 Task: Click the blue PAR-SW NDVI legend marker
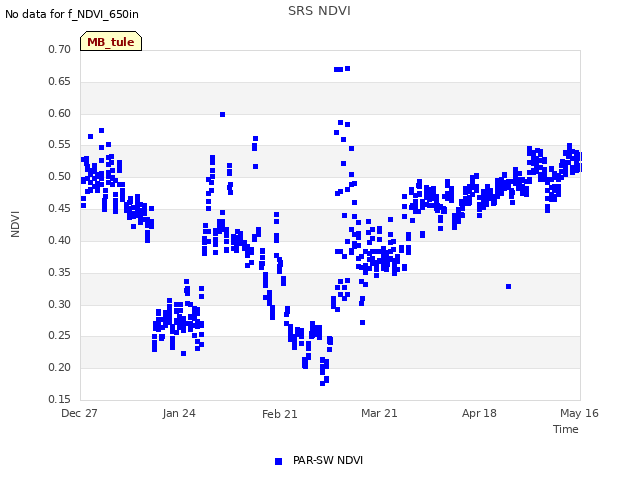pyautogui.click(x=278, y=461)
